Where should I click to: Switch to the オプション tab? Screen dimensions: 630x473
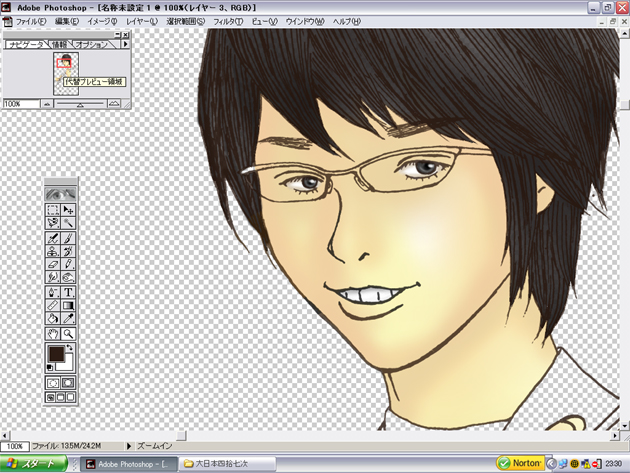pos(92,45)
